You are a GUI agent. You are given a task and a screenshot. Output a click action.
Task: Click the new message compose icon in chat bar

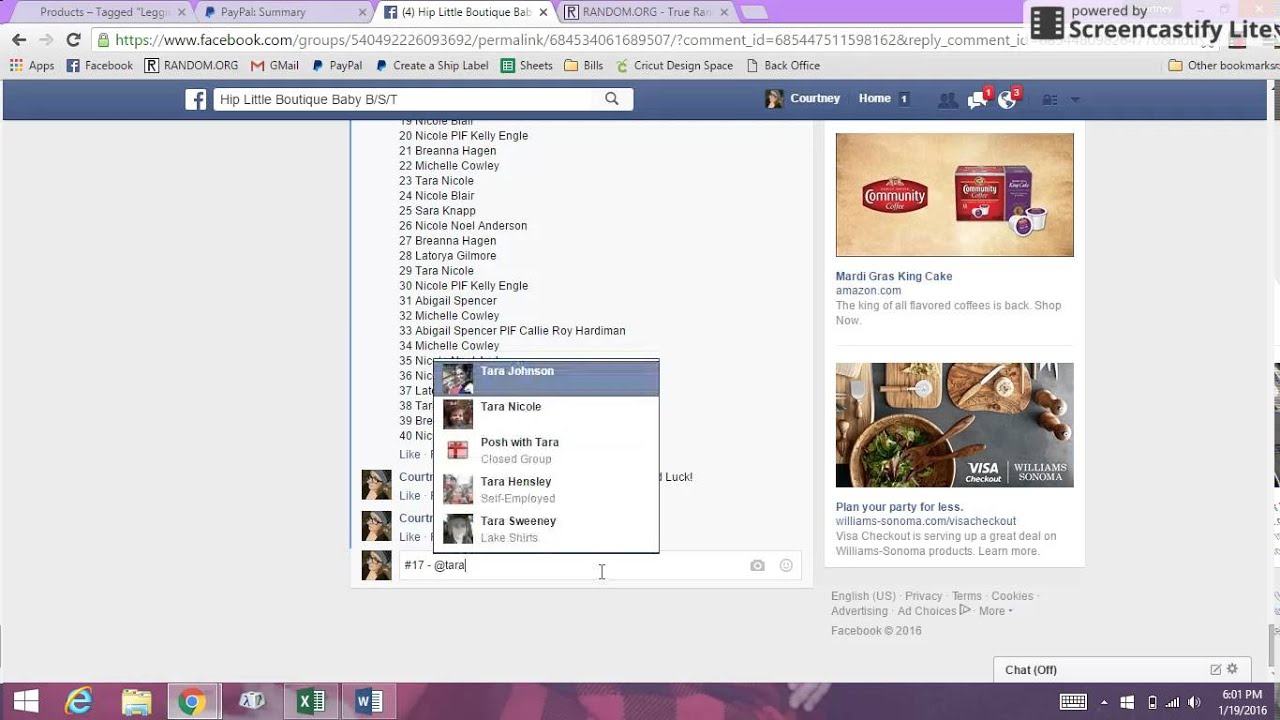point(1216,669)
